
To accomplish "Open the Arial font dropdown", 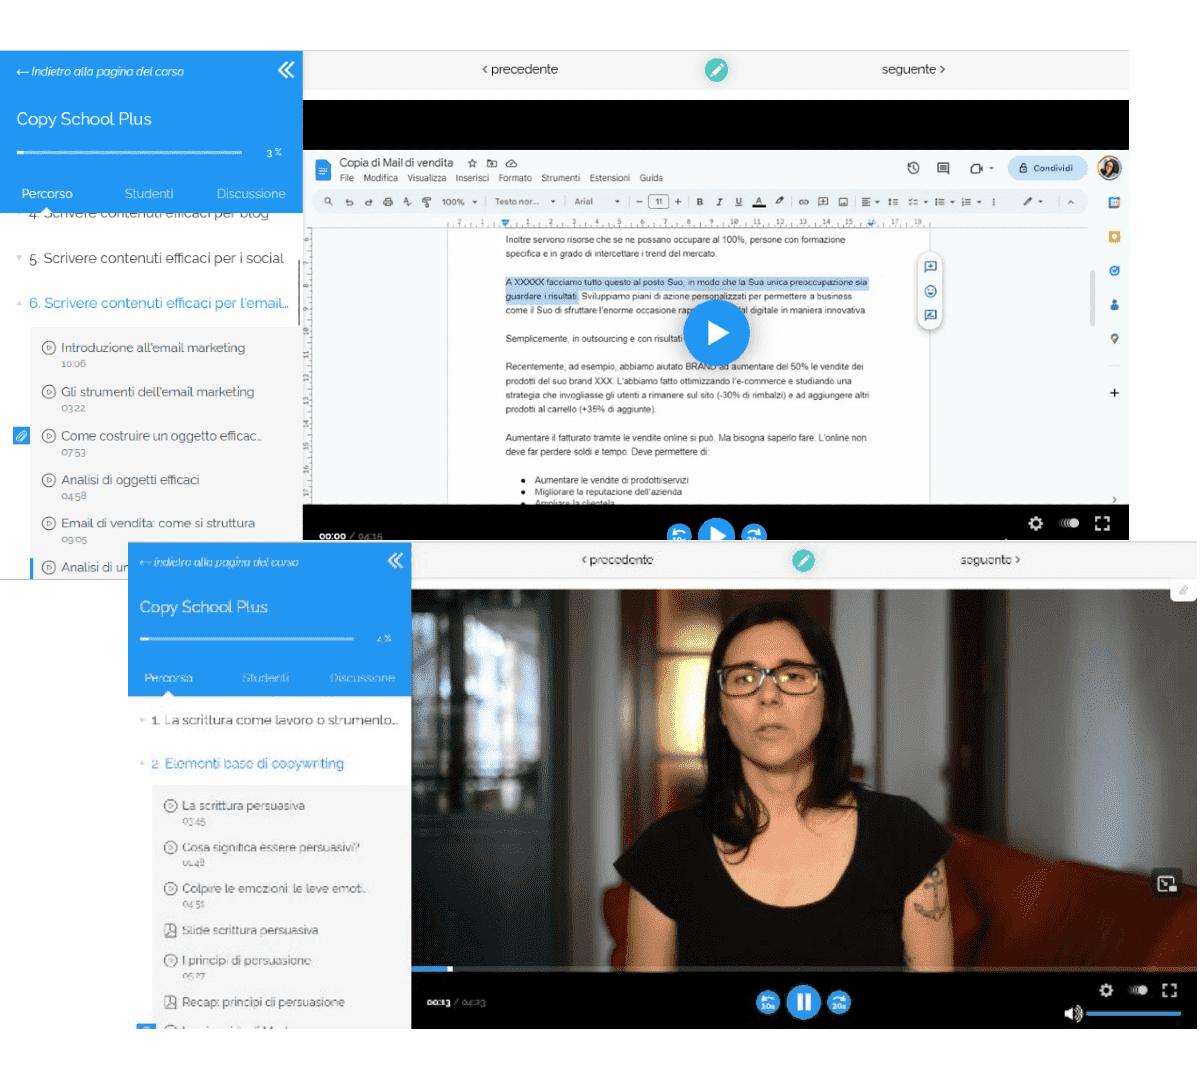I will (597, 202).
